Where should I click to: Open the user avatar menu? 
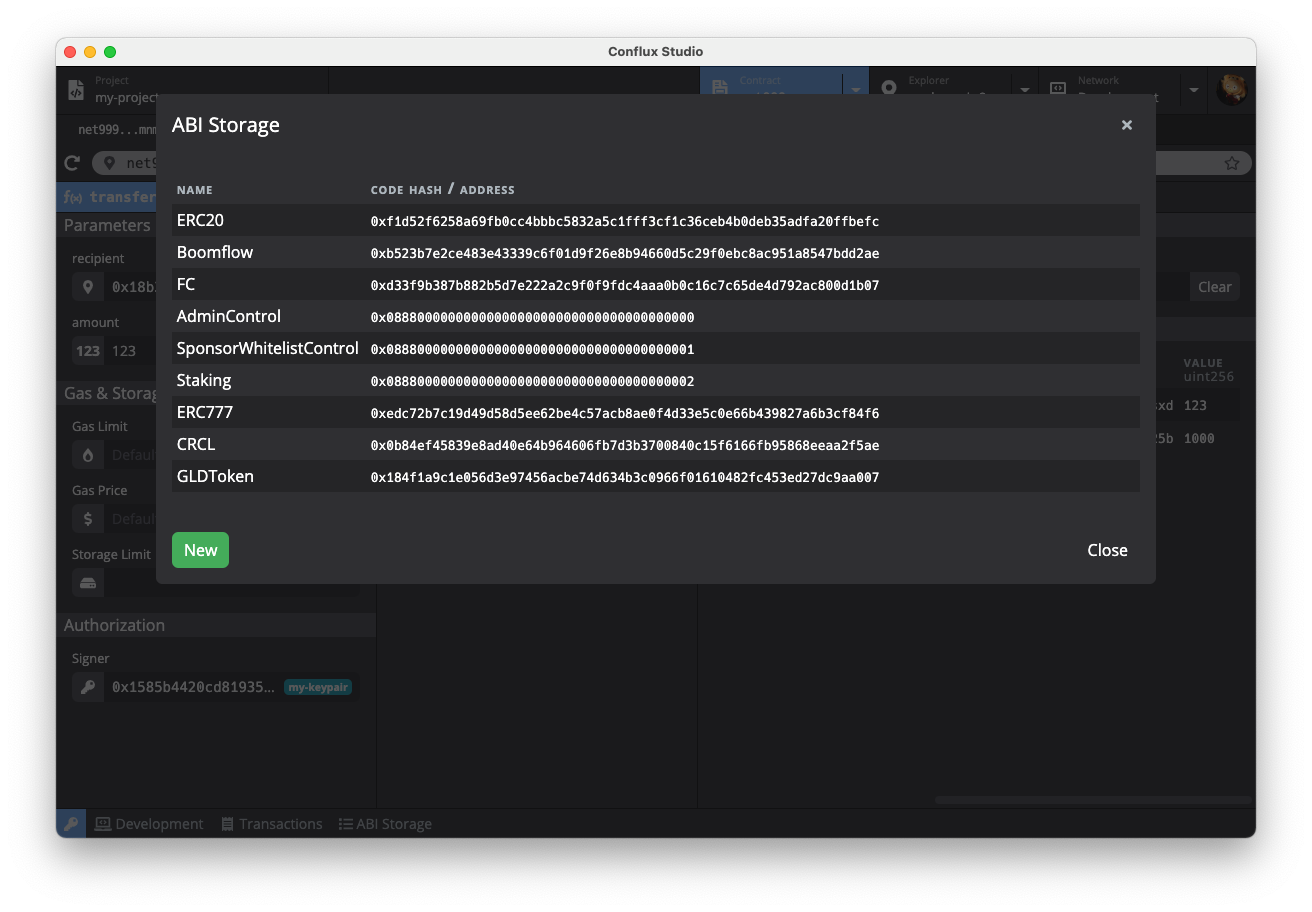tap(1232, 89)
